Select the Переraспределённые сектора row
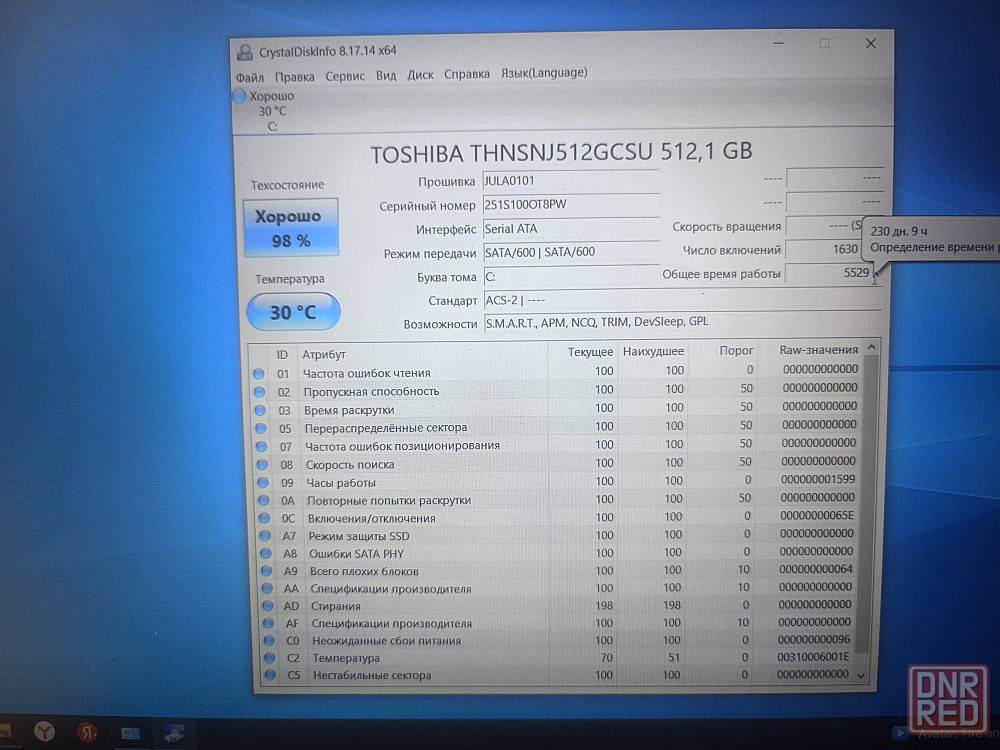 (x=557, y=427)
